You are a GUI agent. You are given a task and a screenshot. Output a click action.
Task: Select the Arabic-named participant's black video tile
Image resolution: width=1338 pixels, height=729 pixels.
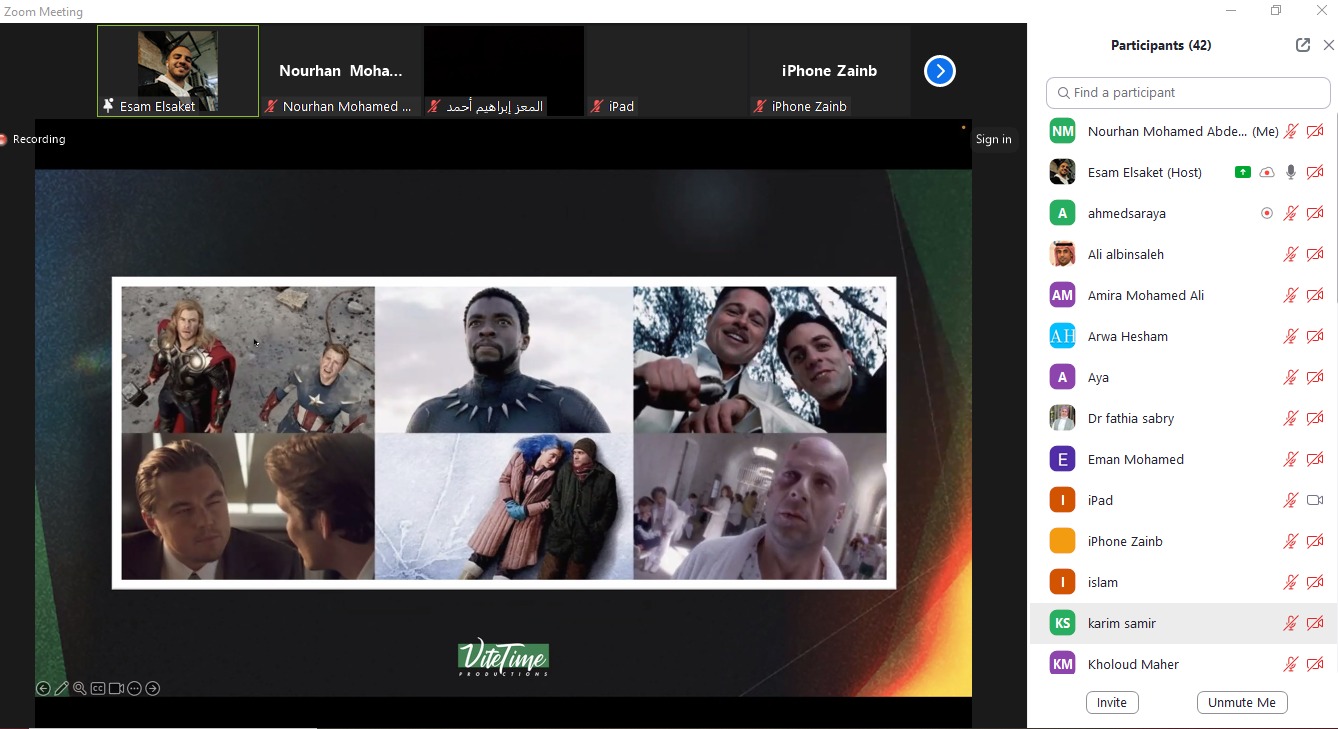504,71
